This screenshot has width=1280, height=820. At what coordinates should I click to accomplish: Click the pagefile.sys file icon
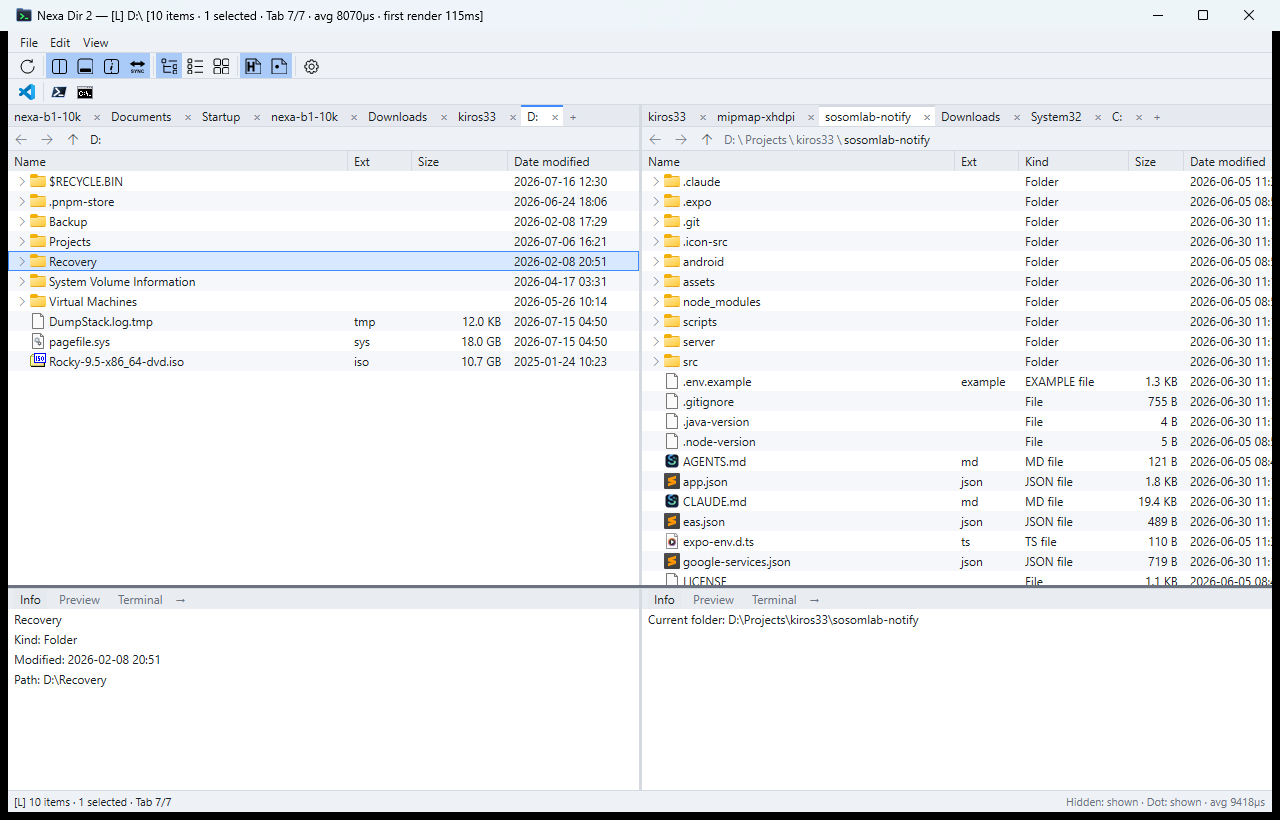click(38, 341)
